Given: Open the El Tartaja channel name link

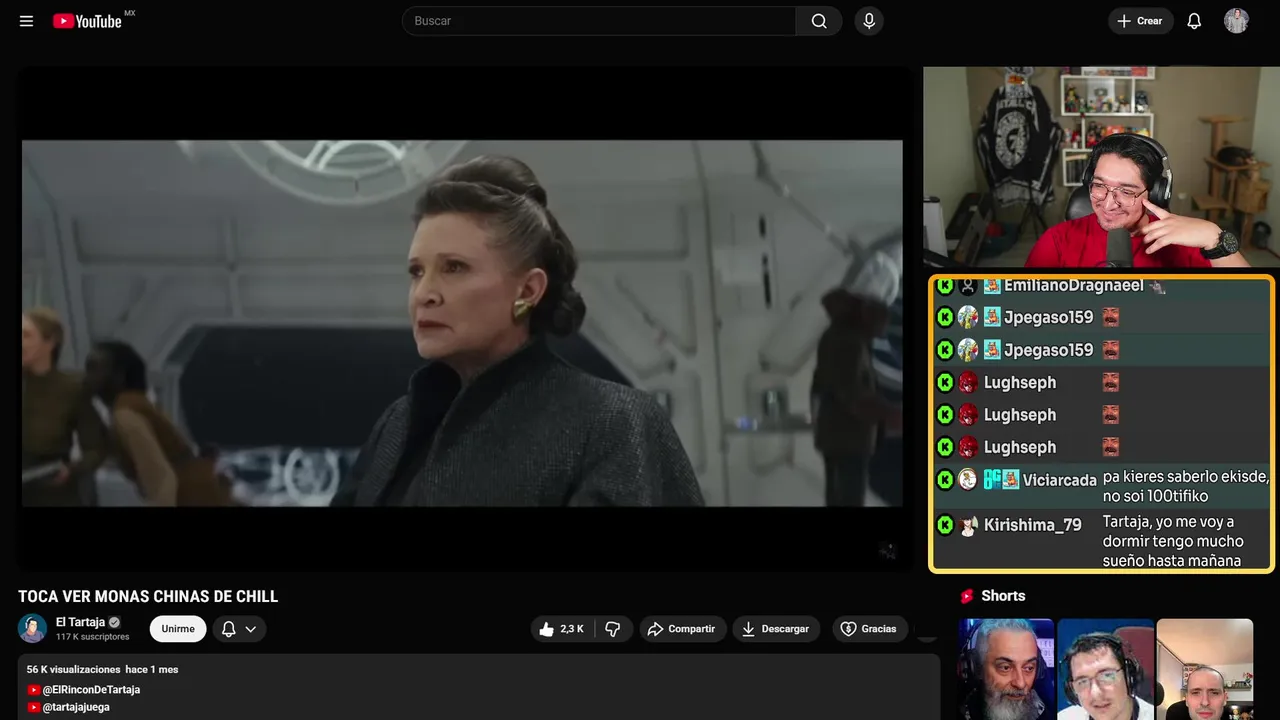Looking at the screenshot, I should click(x=80, y=622).
